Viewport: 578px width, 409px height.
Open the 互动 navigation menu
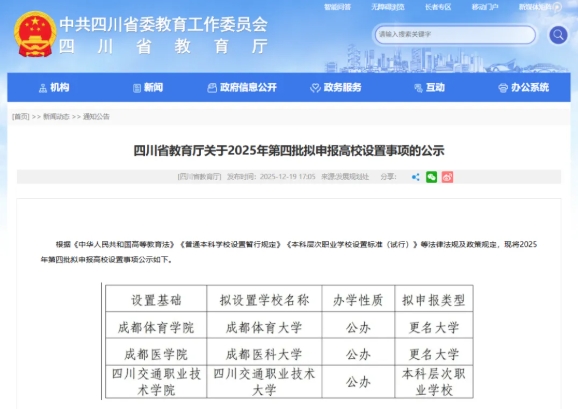click(429, 87)
